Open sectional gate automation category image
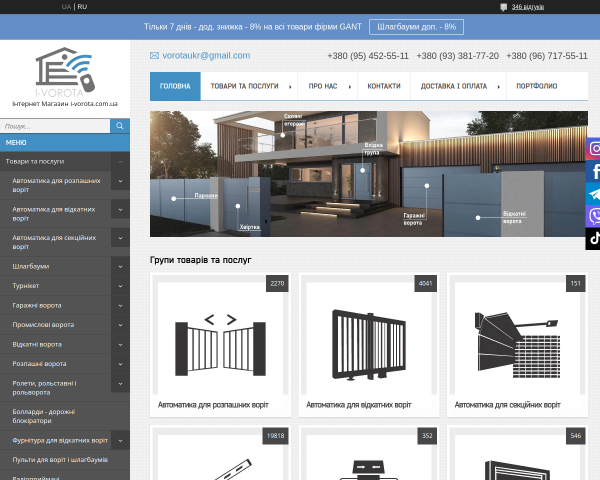600x480 pixels. click(517, 339)
